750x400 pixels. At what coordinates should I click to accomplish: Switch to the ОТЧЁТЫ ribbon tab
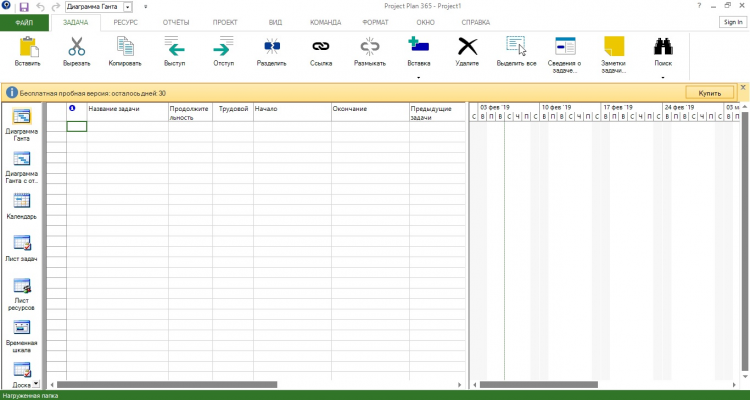coord(176,22)
